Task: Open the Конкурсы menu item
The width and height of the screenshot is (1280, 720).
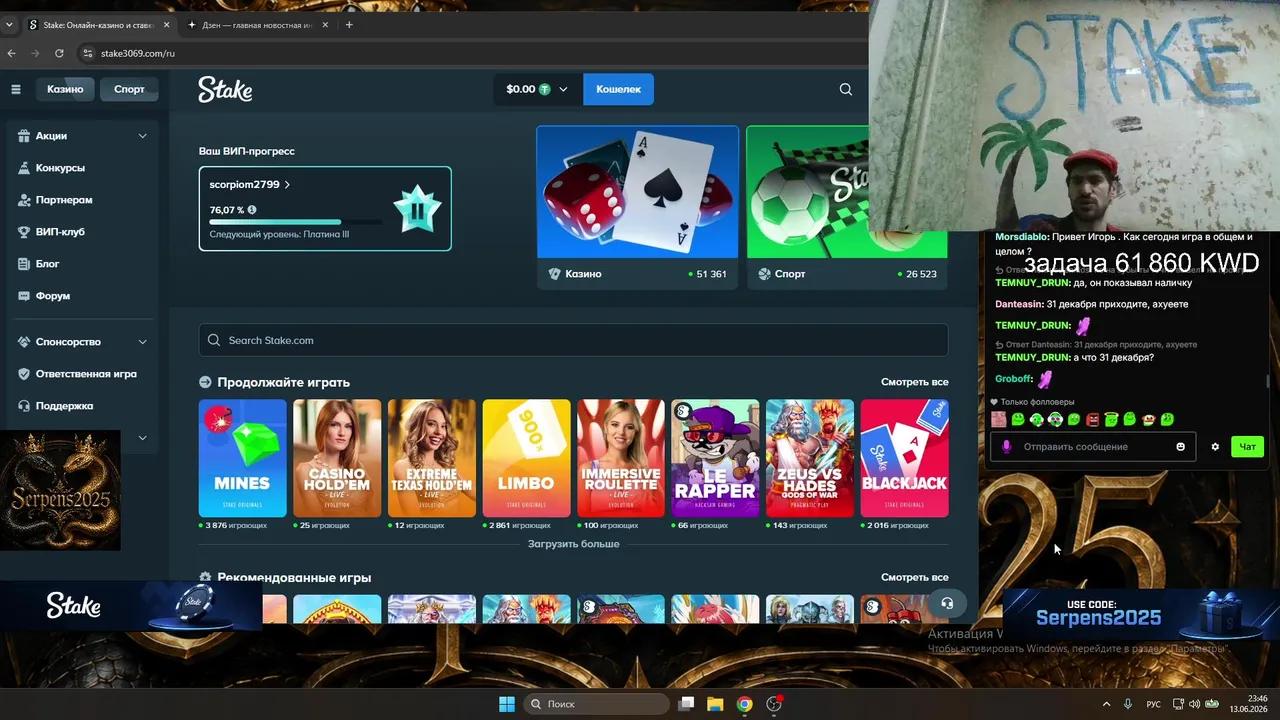Action: pyautogui.click(x=60, y=168)
